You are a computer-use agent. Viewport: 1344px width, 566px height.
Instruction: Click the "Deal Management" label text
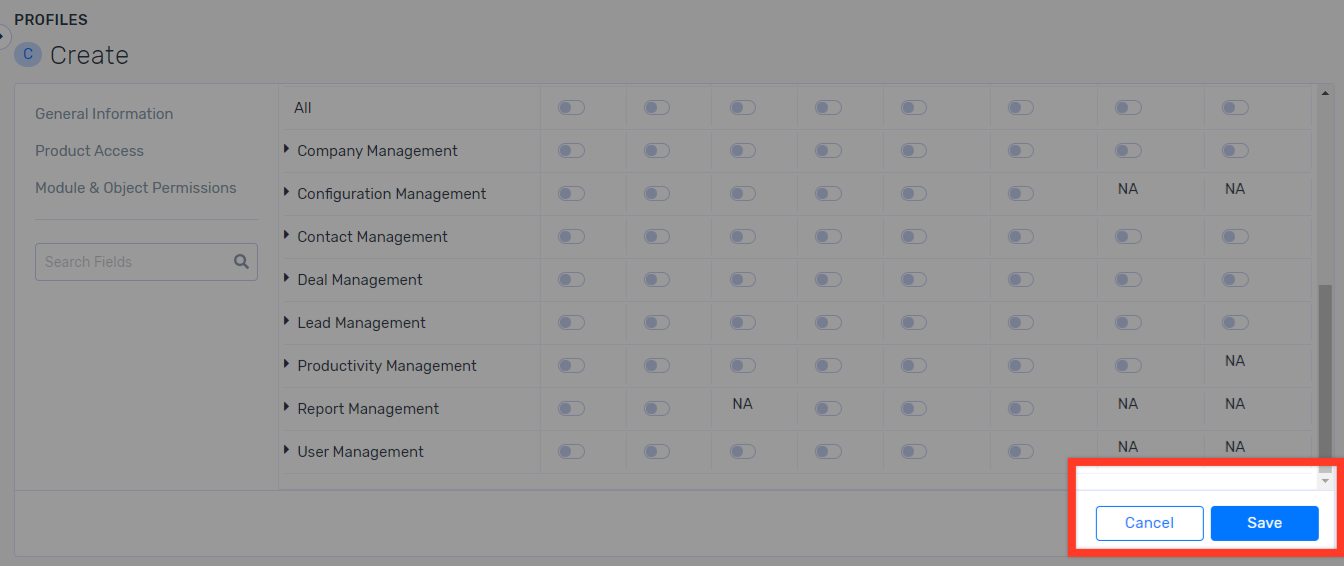360,280
